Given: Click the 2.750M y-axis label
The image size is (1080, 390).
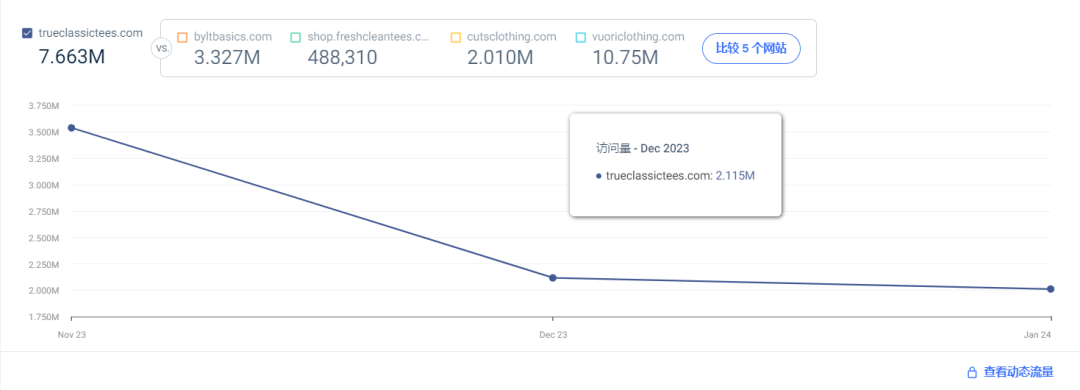Looking at the screenshot, I should (42, 212).
